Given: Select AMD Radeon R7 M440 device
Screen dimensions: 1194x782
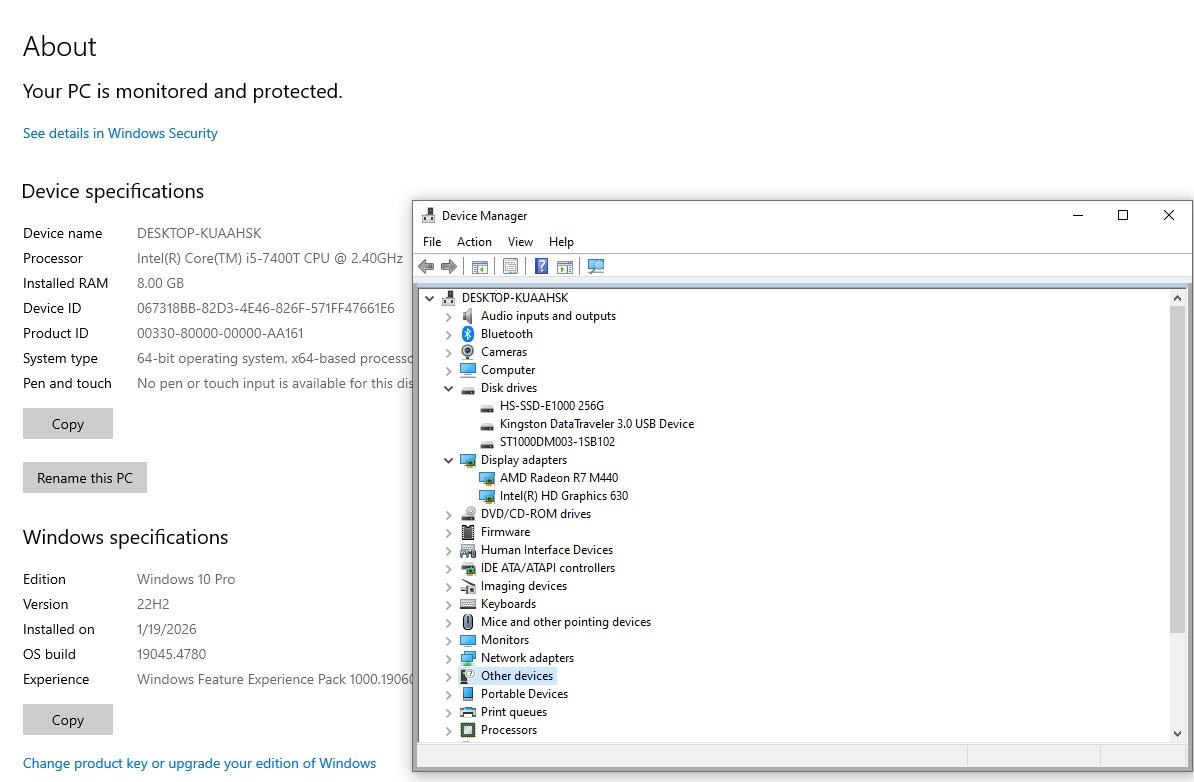Looking at the screenshot, I should tap(558, 478).
